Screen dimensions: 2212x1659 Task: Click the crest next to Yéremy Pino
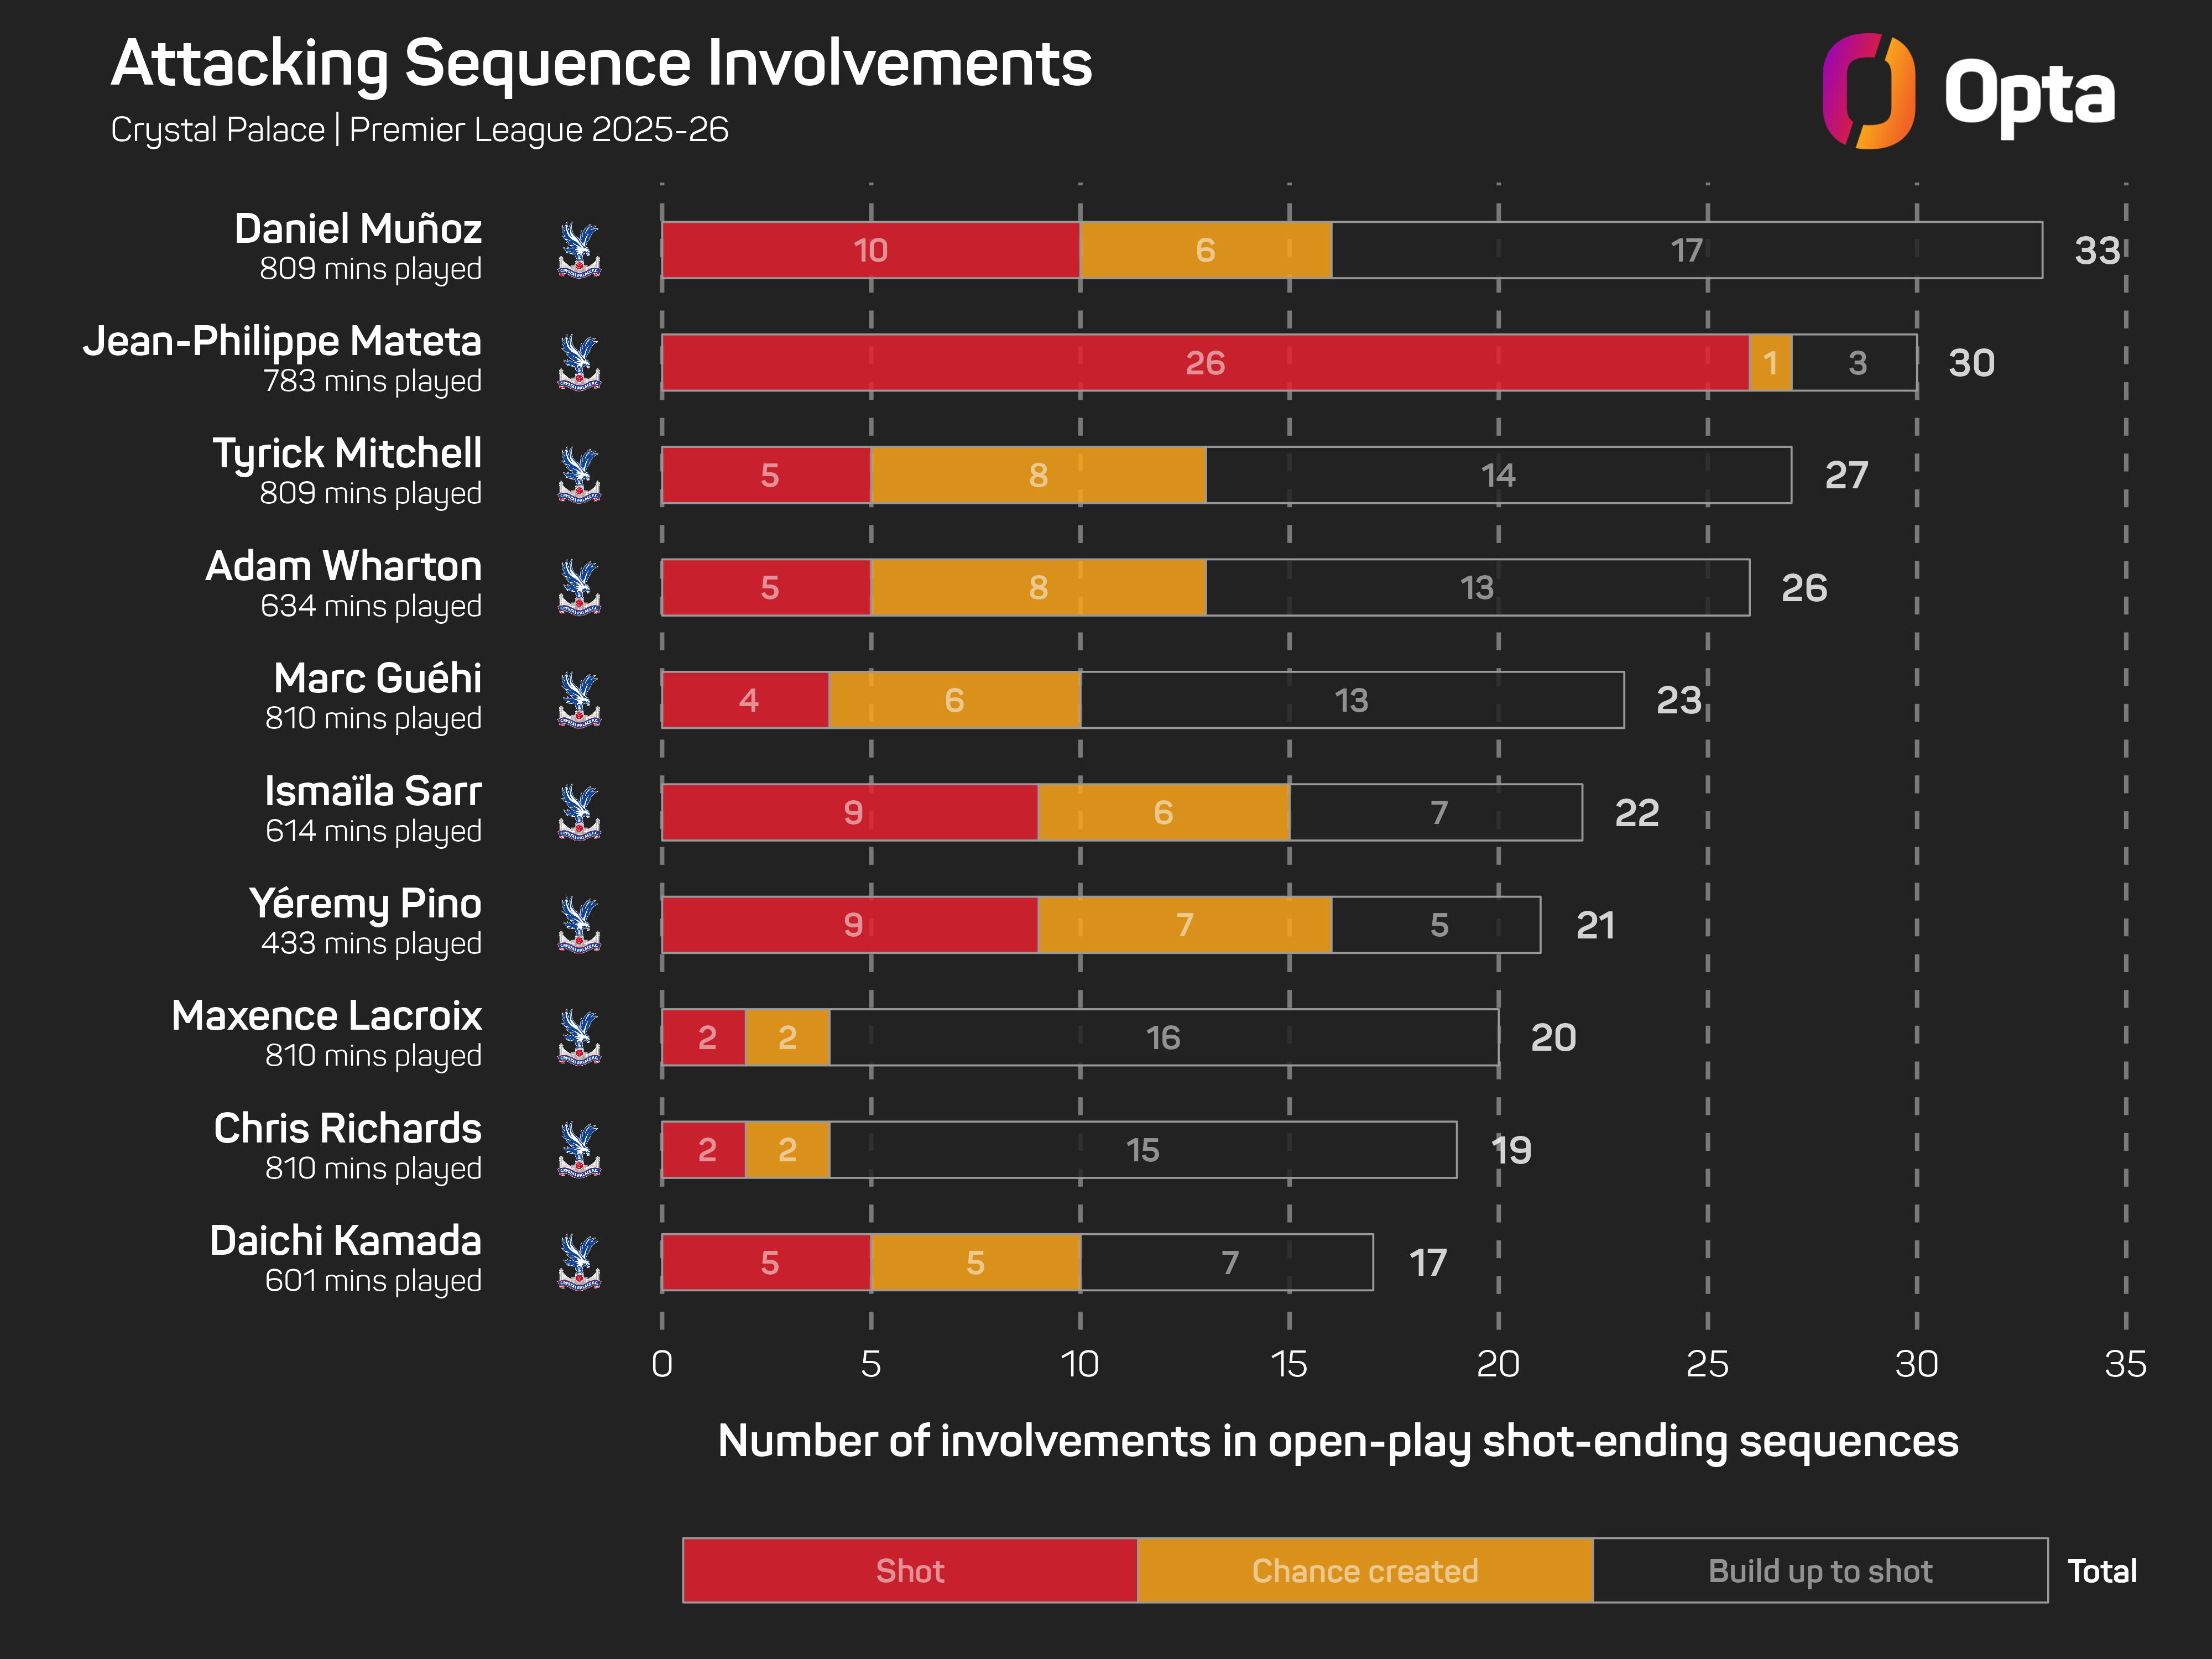coord(579,925)
